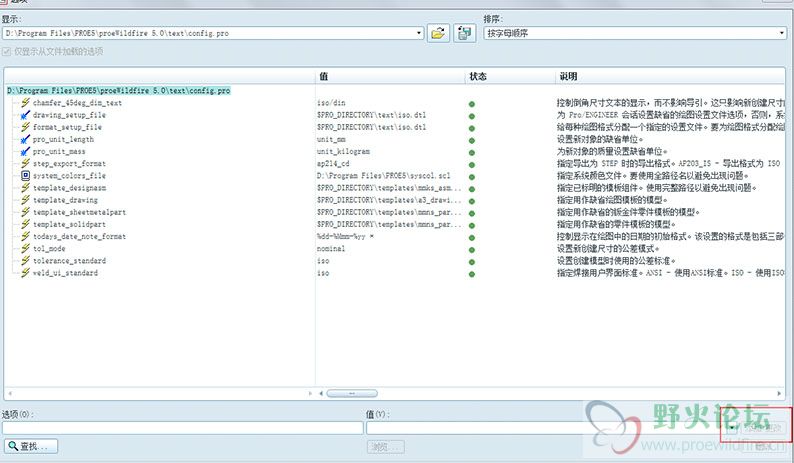The width and height of the screenshot is (794, 463).
Task: Click left arrow of option name pane scrollbar
Action: pyautogui.click(x=10, y=394)
